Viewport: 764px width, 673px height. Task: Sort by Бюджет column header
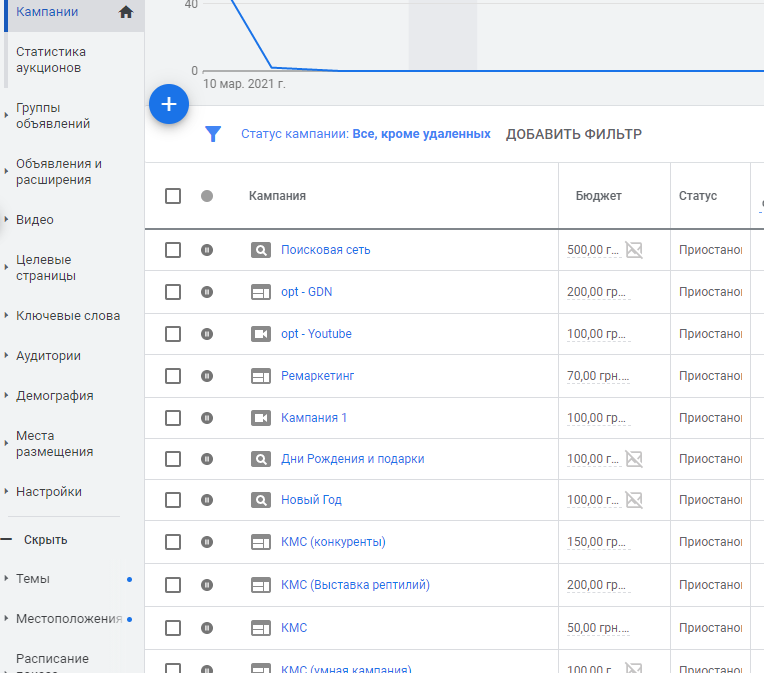598,196
